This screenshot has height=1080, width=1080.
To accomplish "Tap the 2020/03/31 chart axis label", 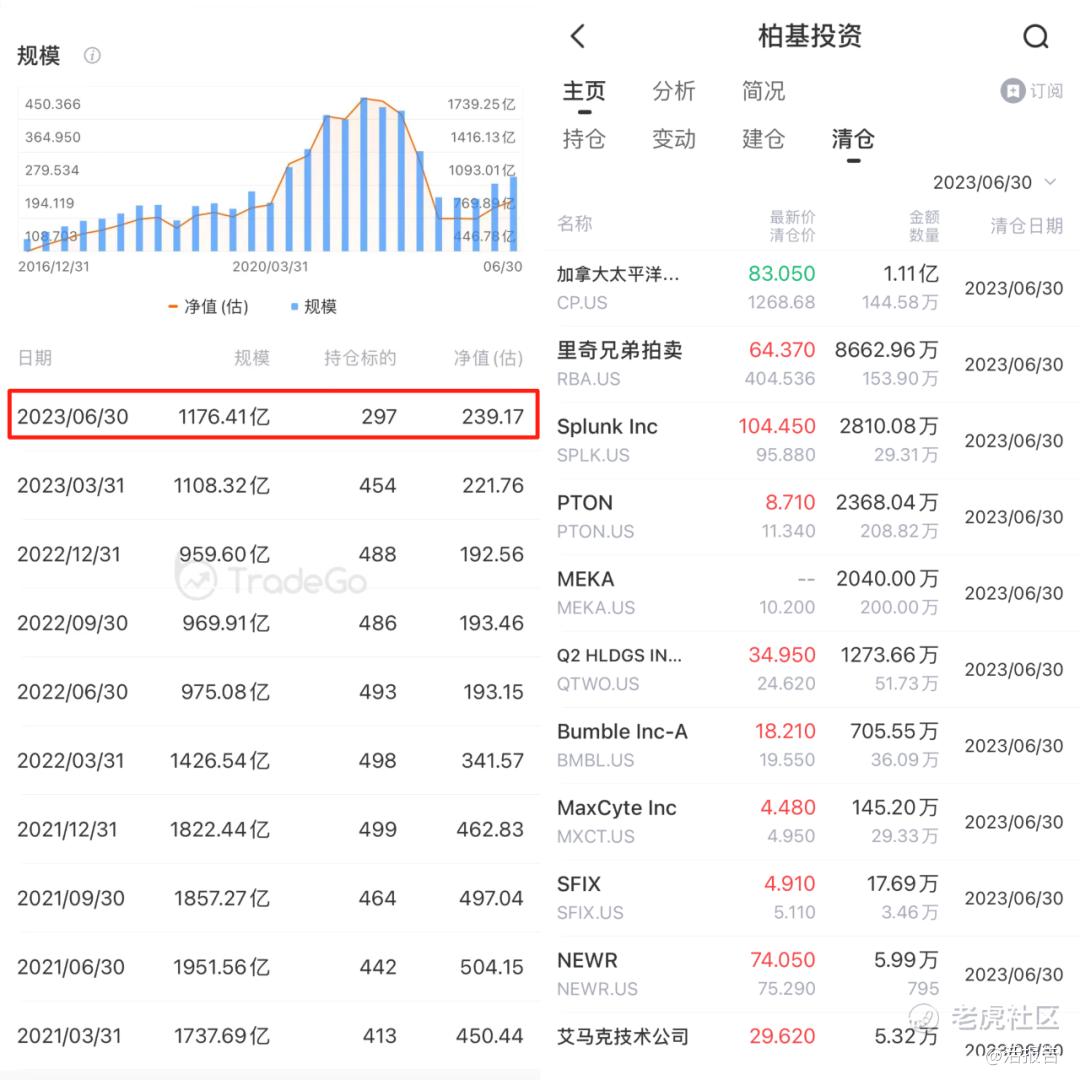I will pos(270,267).
